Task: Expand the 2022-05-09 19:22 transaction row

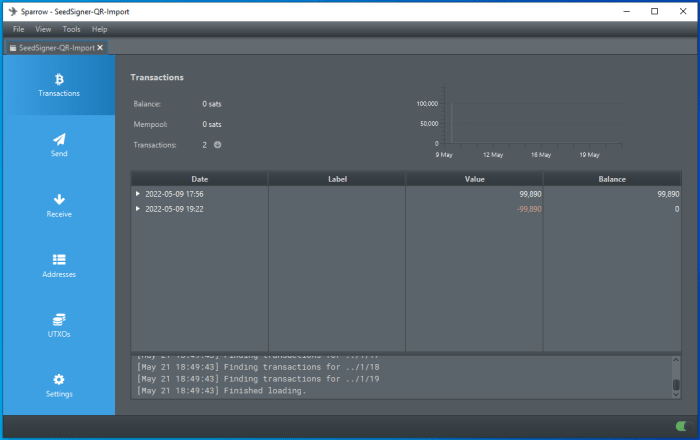Action: pos(138,209)
